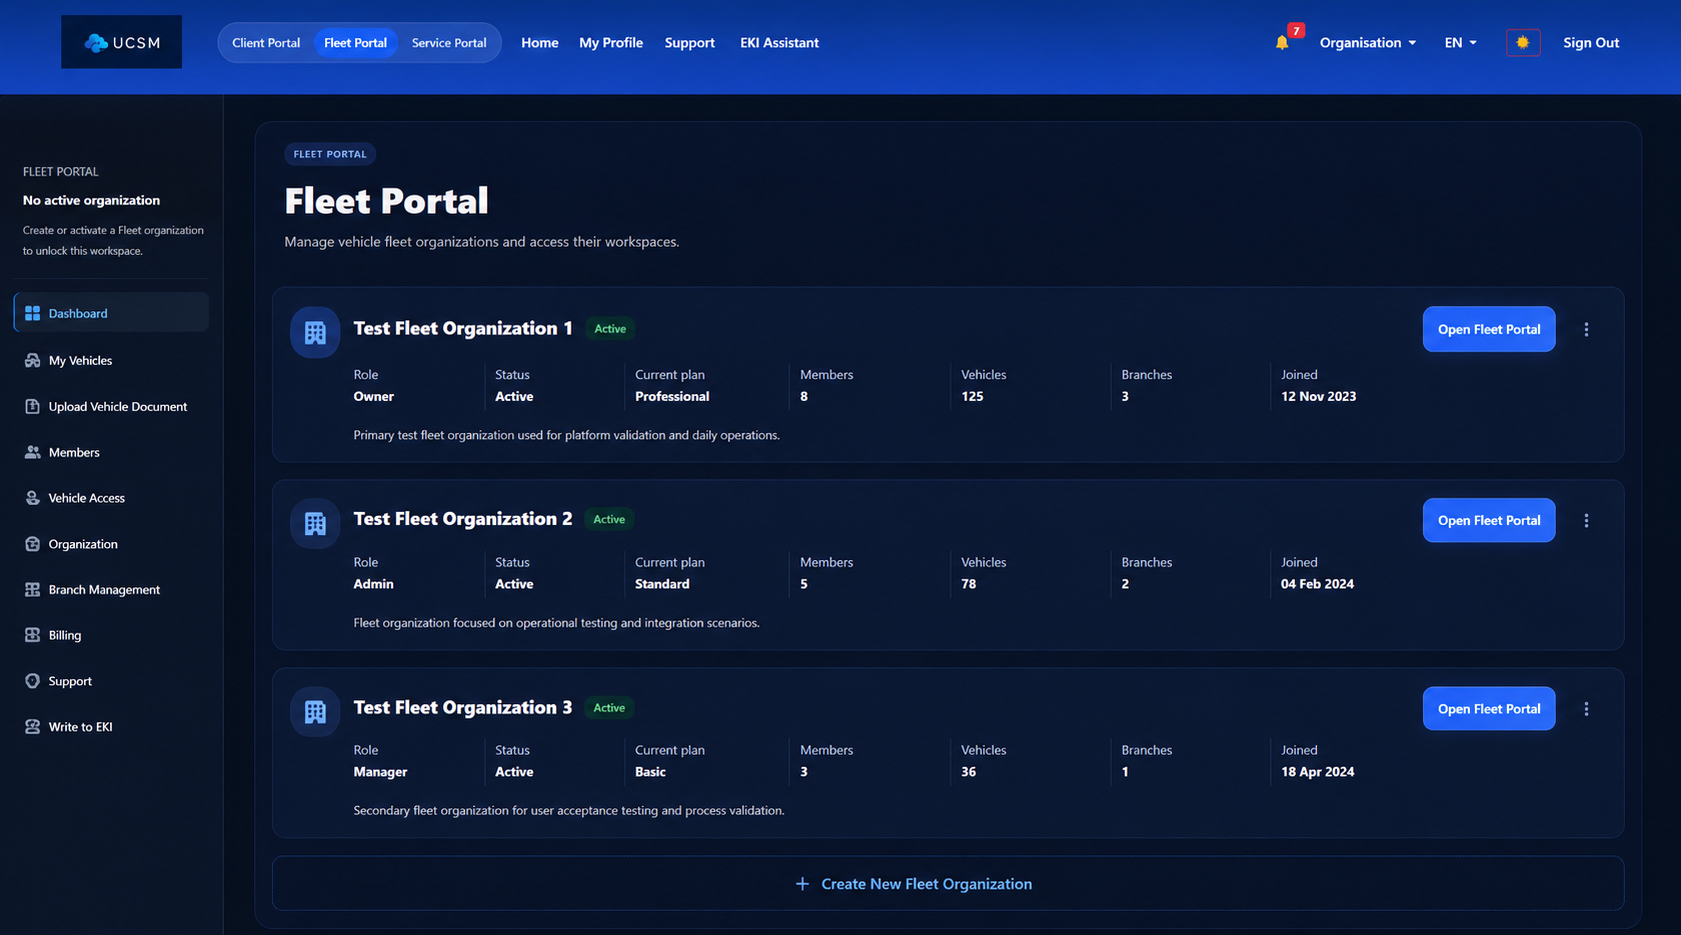Click the Test Fleet Organization 3 title
The image size is (1681, 935).
pyautogui.click(x=463, y=707)
